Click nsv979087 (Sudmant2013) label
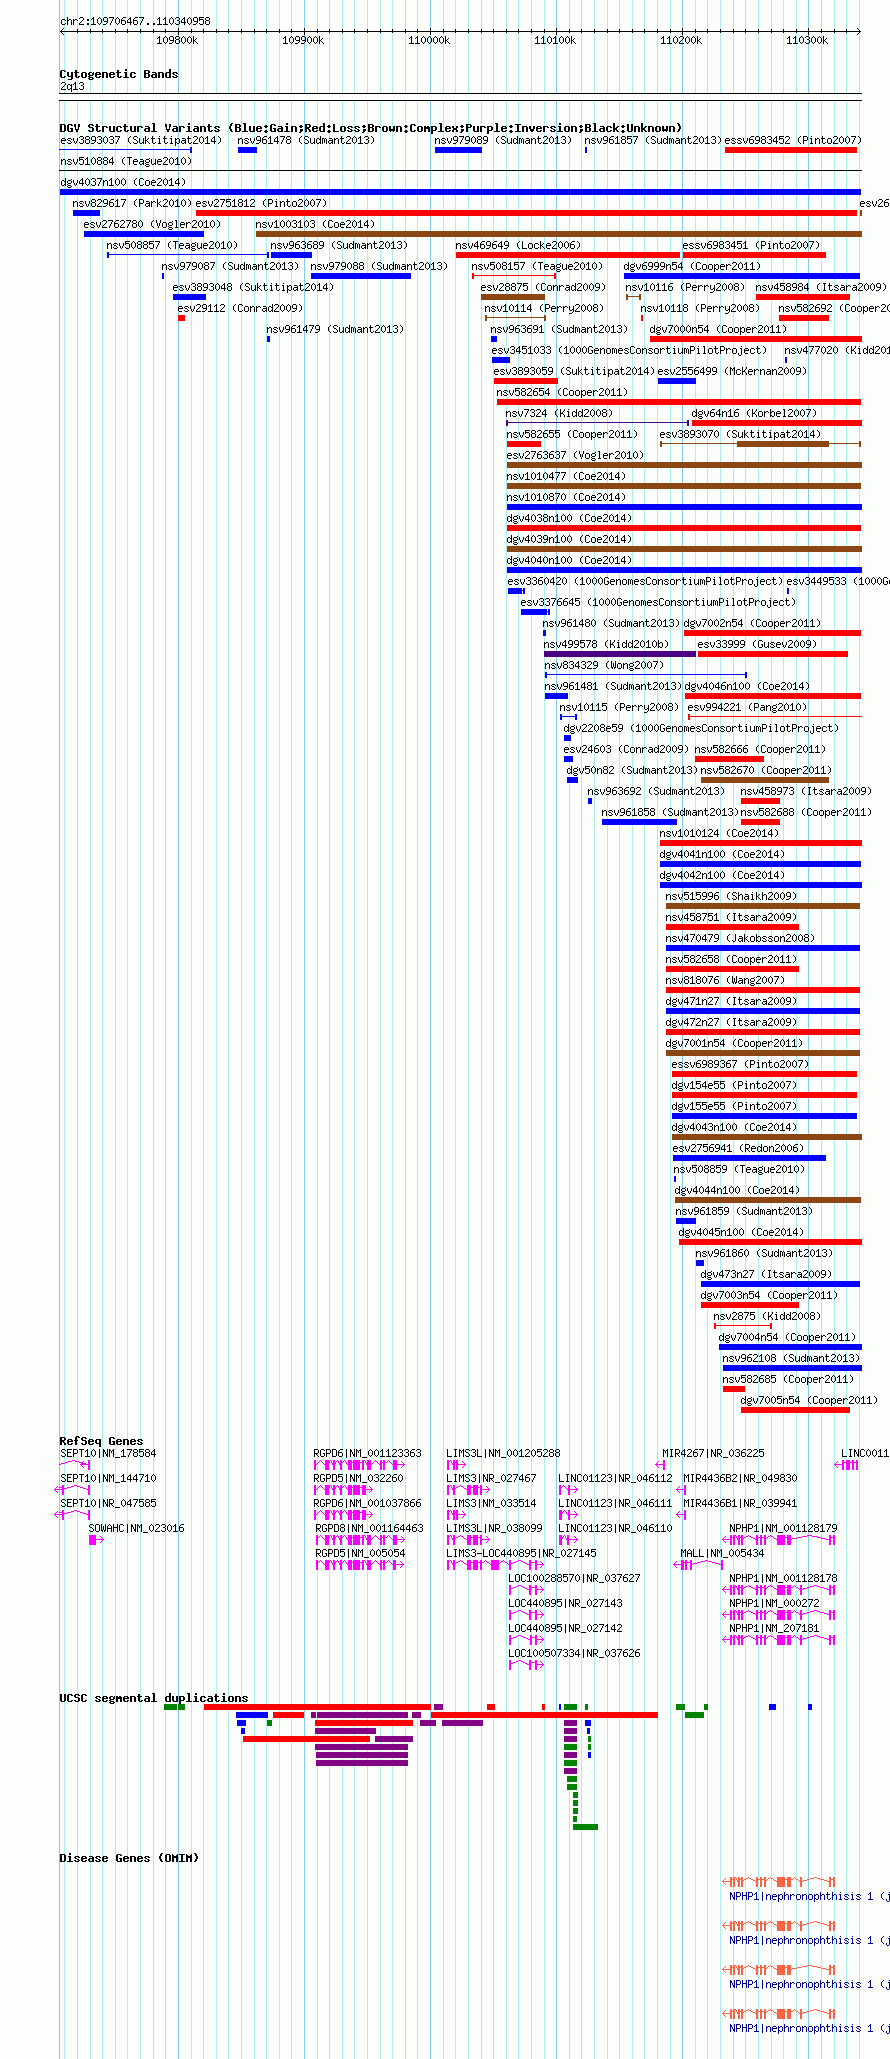890x2059 pixels. [x=230, y=266]
